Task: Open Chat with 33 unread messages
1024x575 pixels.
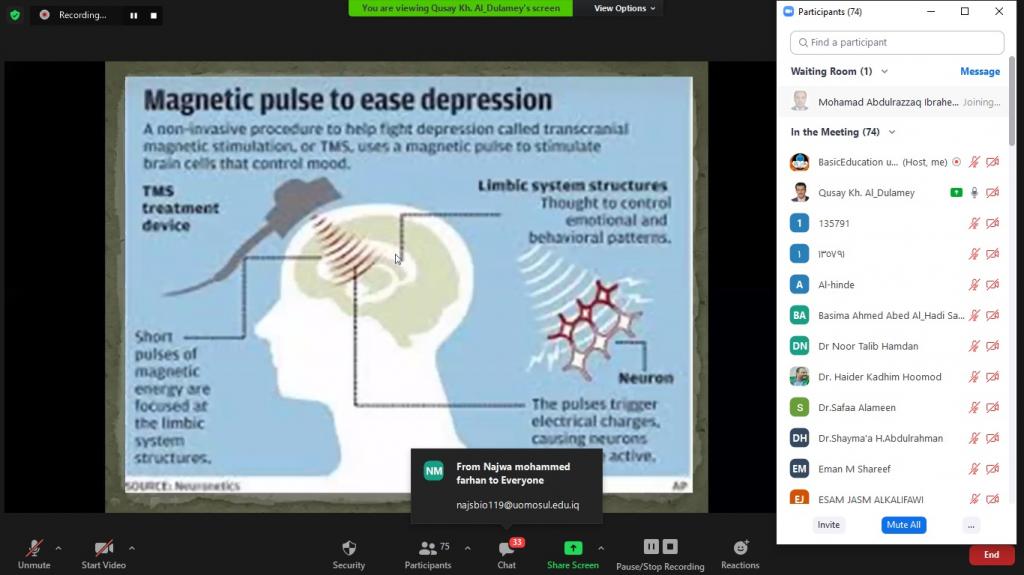Action: point(507,549)
